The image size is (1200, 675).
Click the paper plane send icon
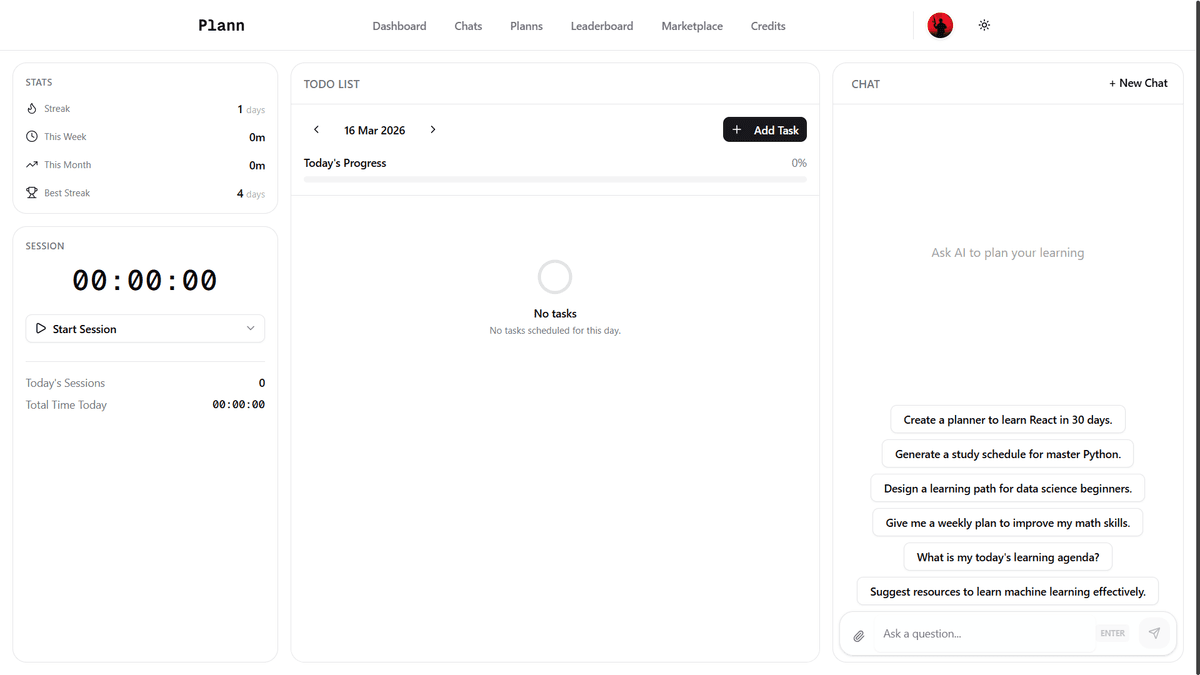click(1154, 633)
